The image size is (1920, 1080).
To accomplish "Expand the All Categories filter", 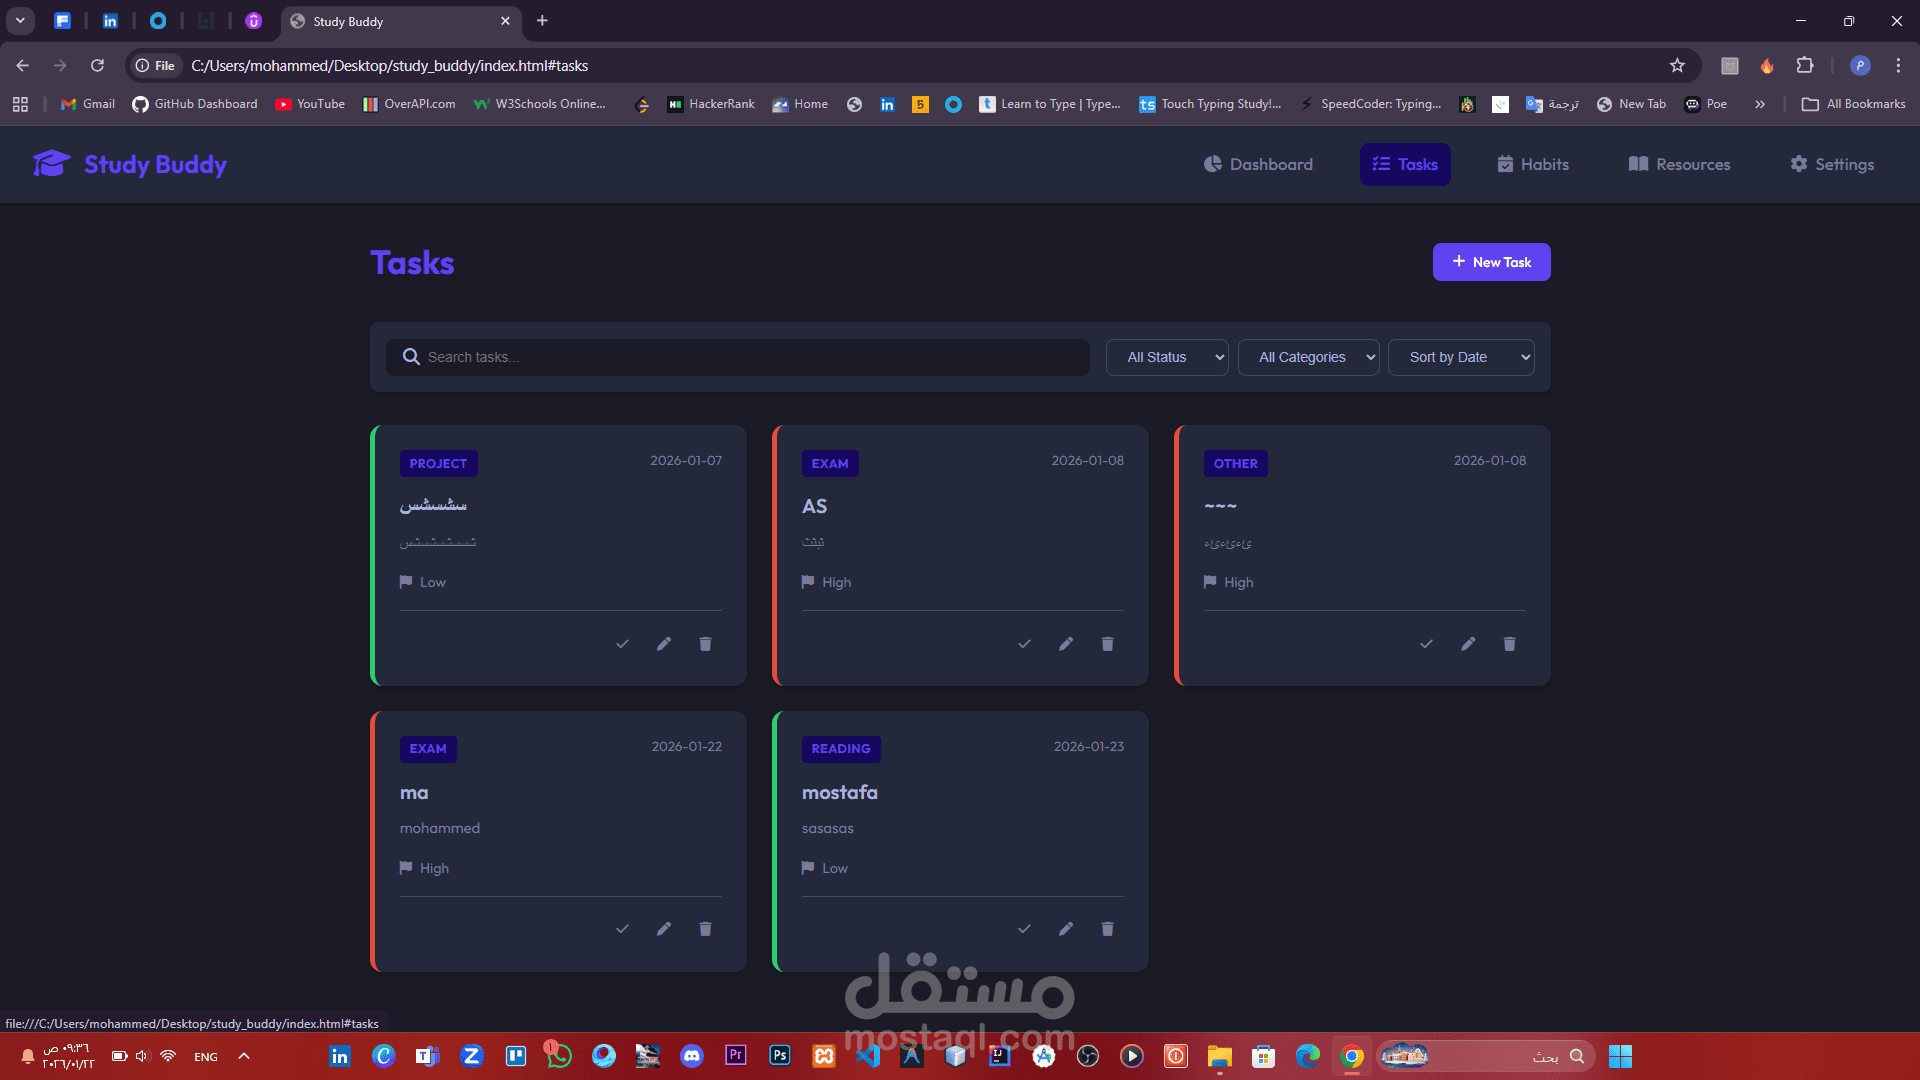I will click(x=1308, y=357).
